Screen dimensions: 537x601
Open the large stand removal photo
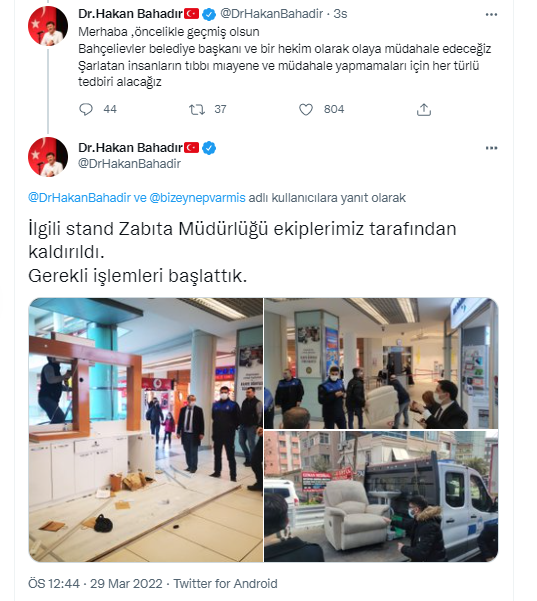point(146,430)
